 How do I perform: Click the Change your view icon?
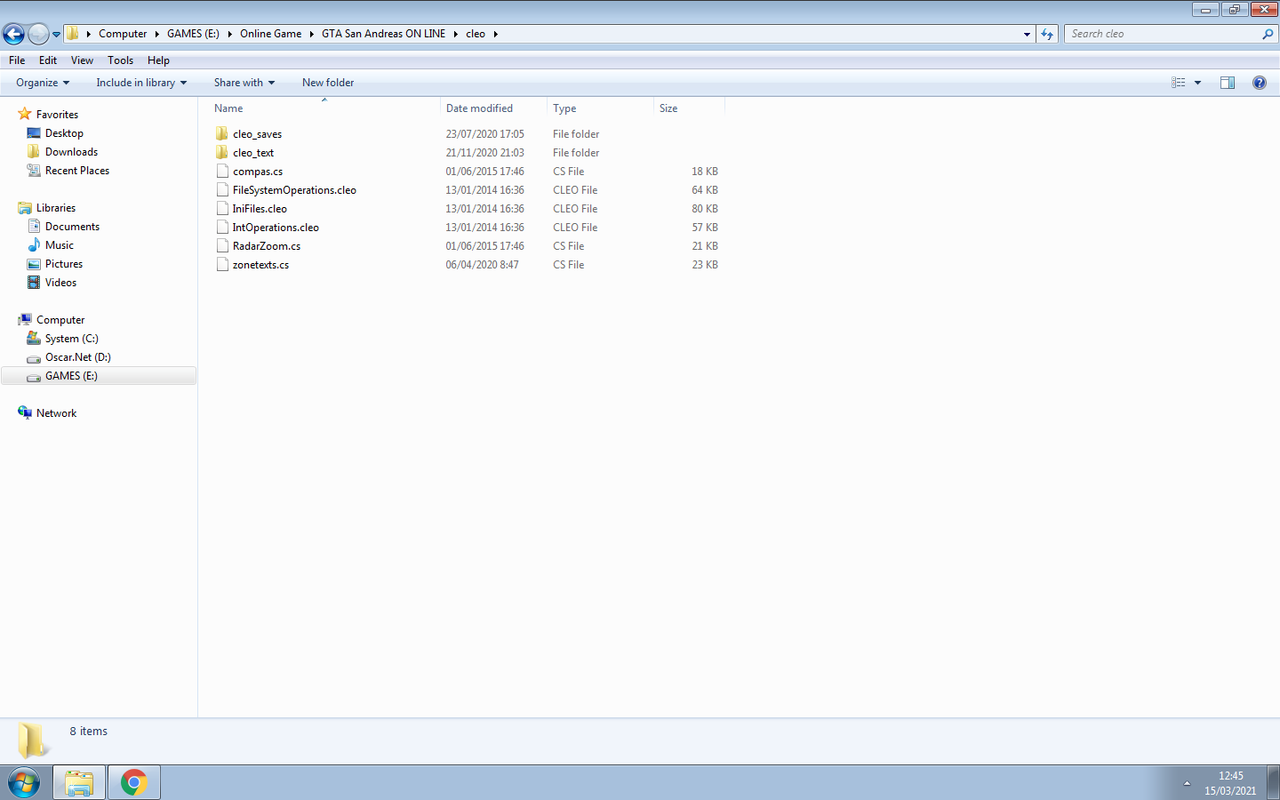coord(1178,83)
